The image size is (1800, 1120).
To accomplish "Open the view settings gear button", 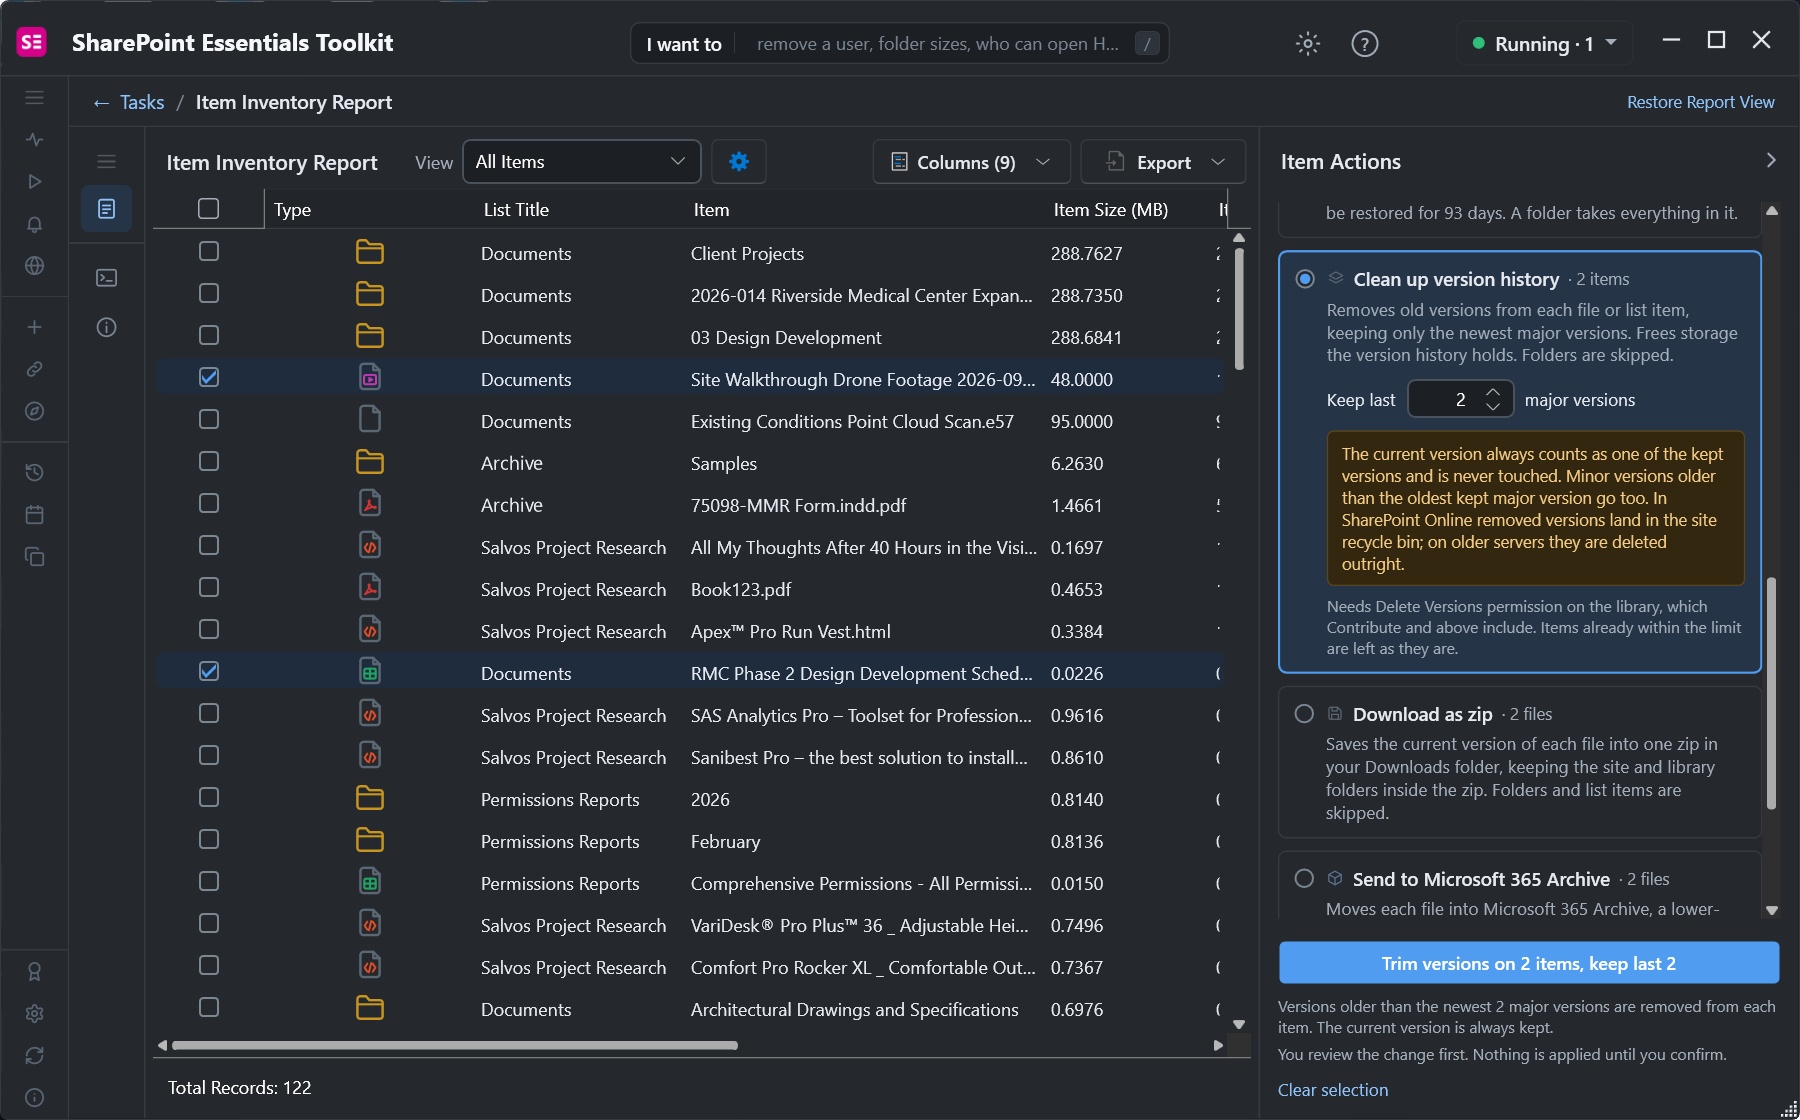I will 739,162.
